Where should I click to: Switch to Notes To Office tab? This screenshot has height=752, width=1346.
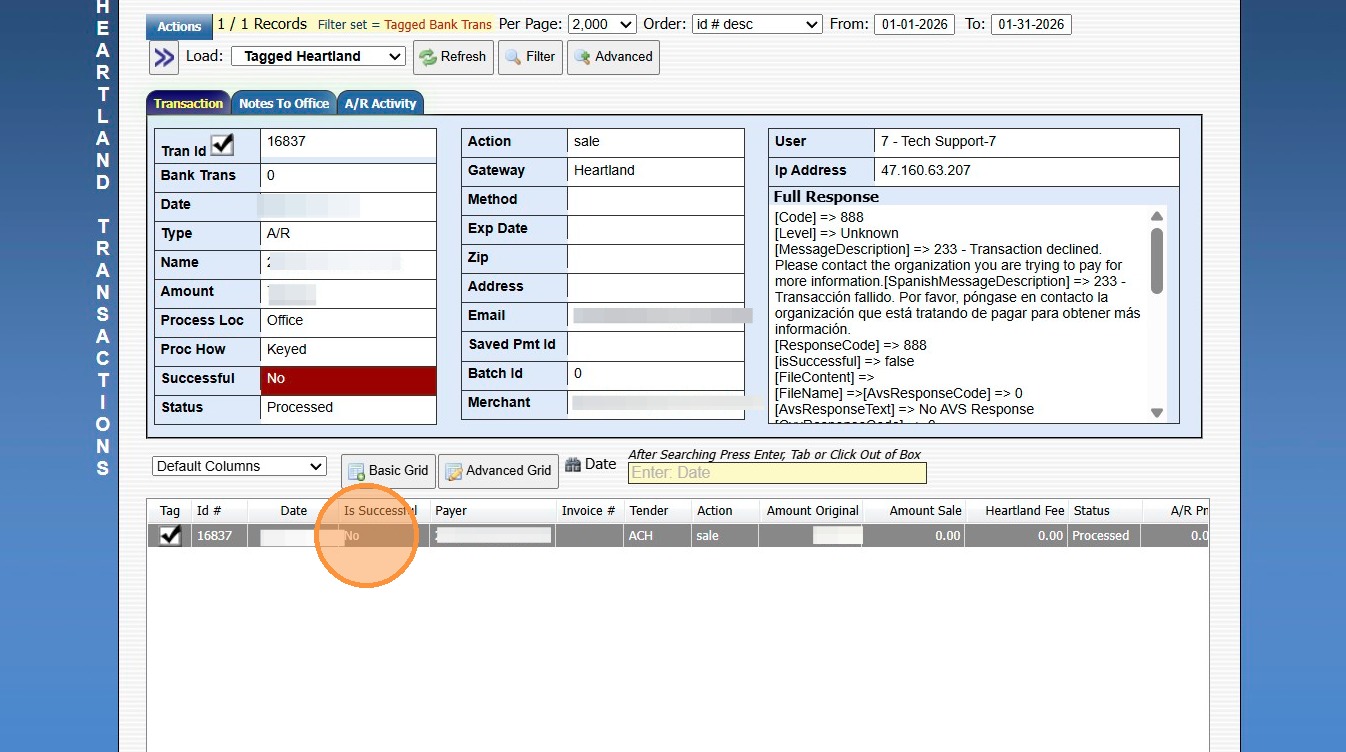284,103
